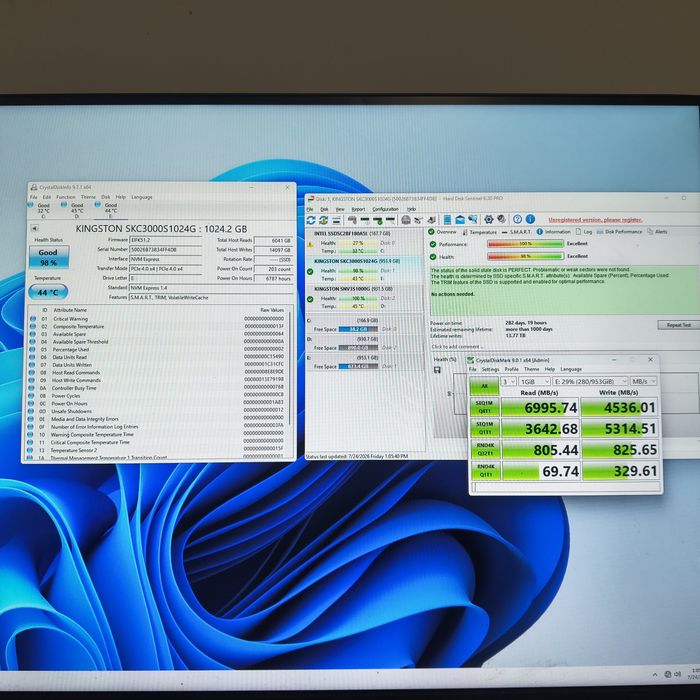This screenshot has height=700, width=700.
Task: Select the Unsafe Shutdowns attribute row
Action: (158, 411)
